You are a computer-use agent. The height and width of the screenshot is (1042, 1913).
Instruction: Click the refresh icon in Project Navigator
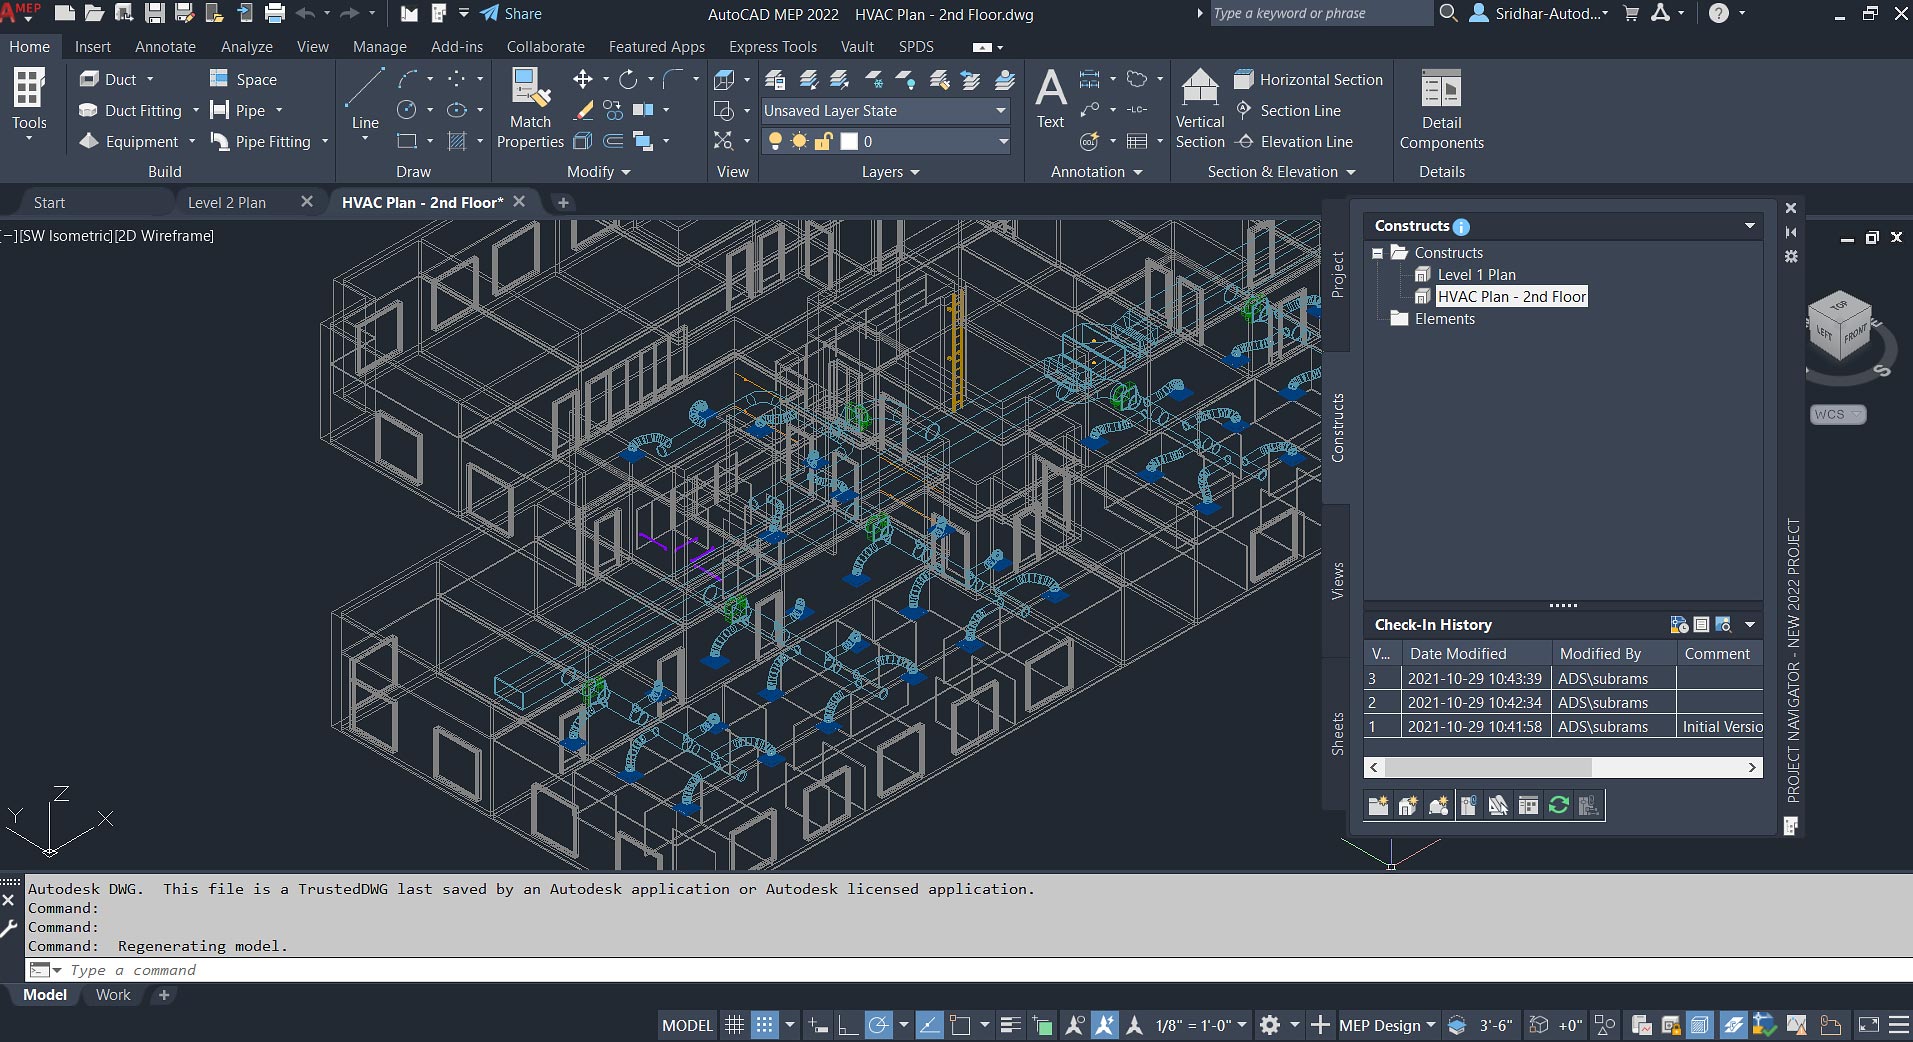pos(1558,805)
